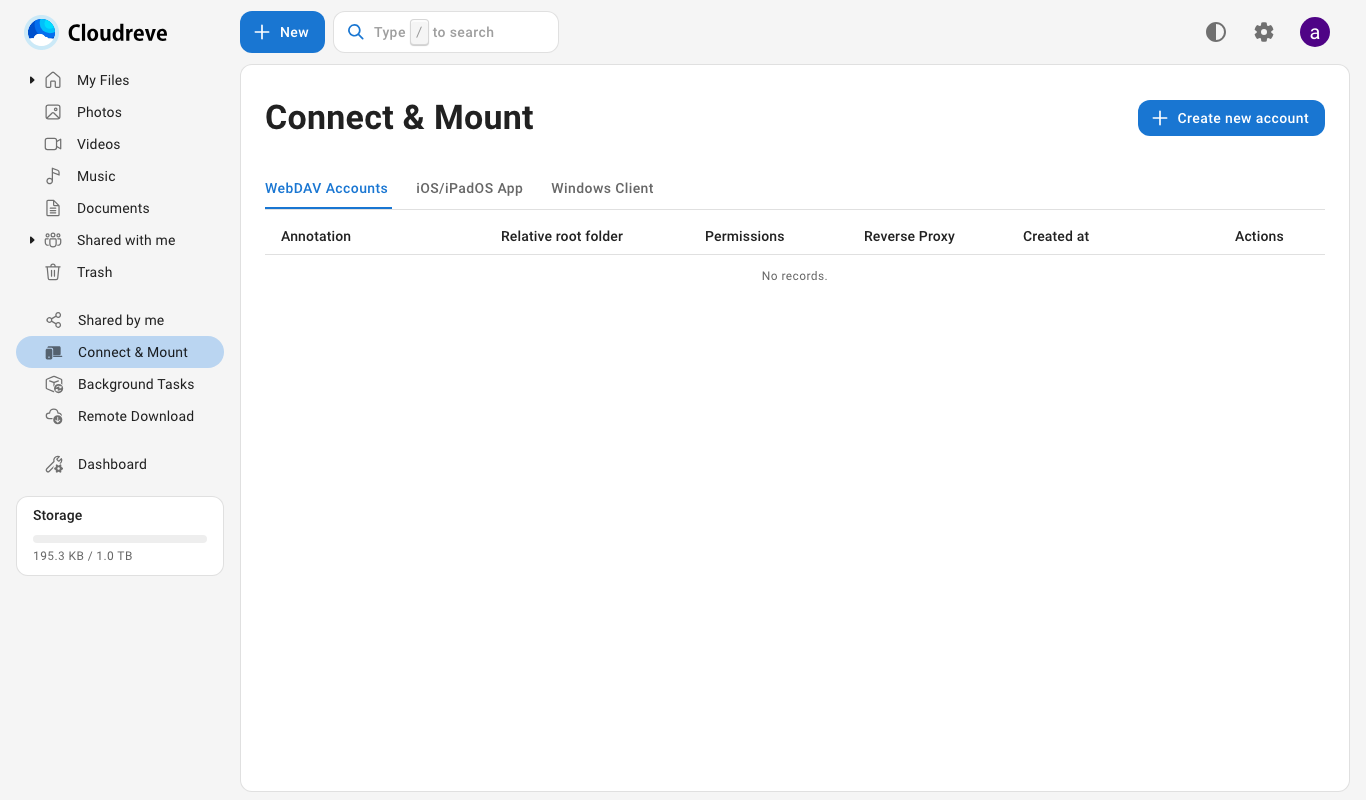The width and height of the screenshot is (1366, 800).
Task: Click the Storage usage bar
Action: pyautogui.click(x=120, y=539)
